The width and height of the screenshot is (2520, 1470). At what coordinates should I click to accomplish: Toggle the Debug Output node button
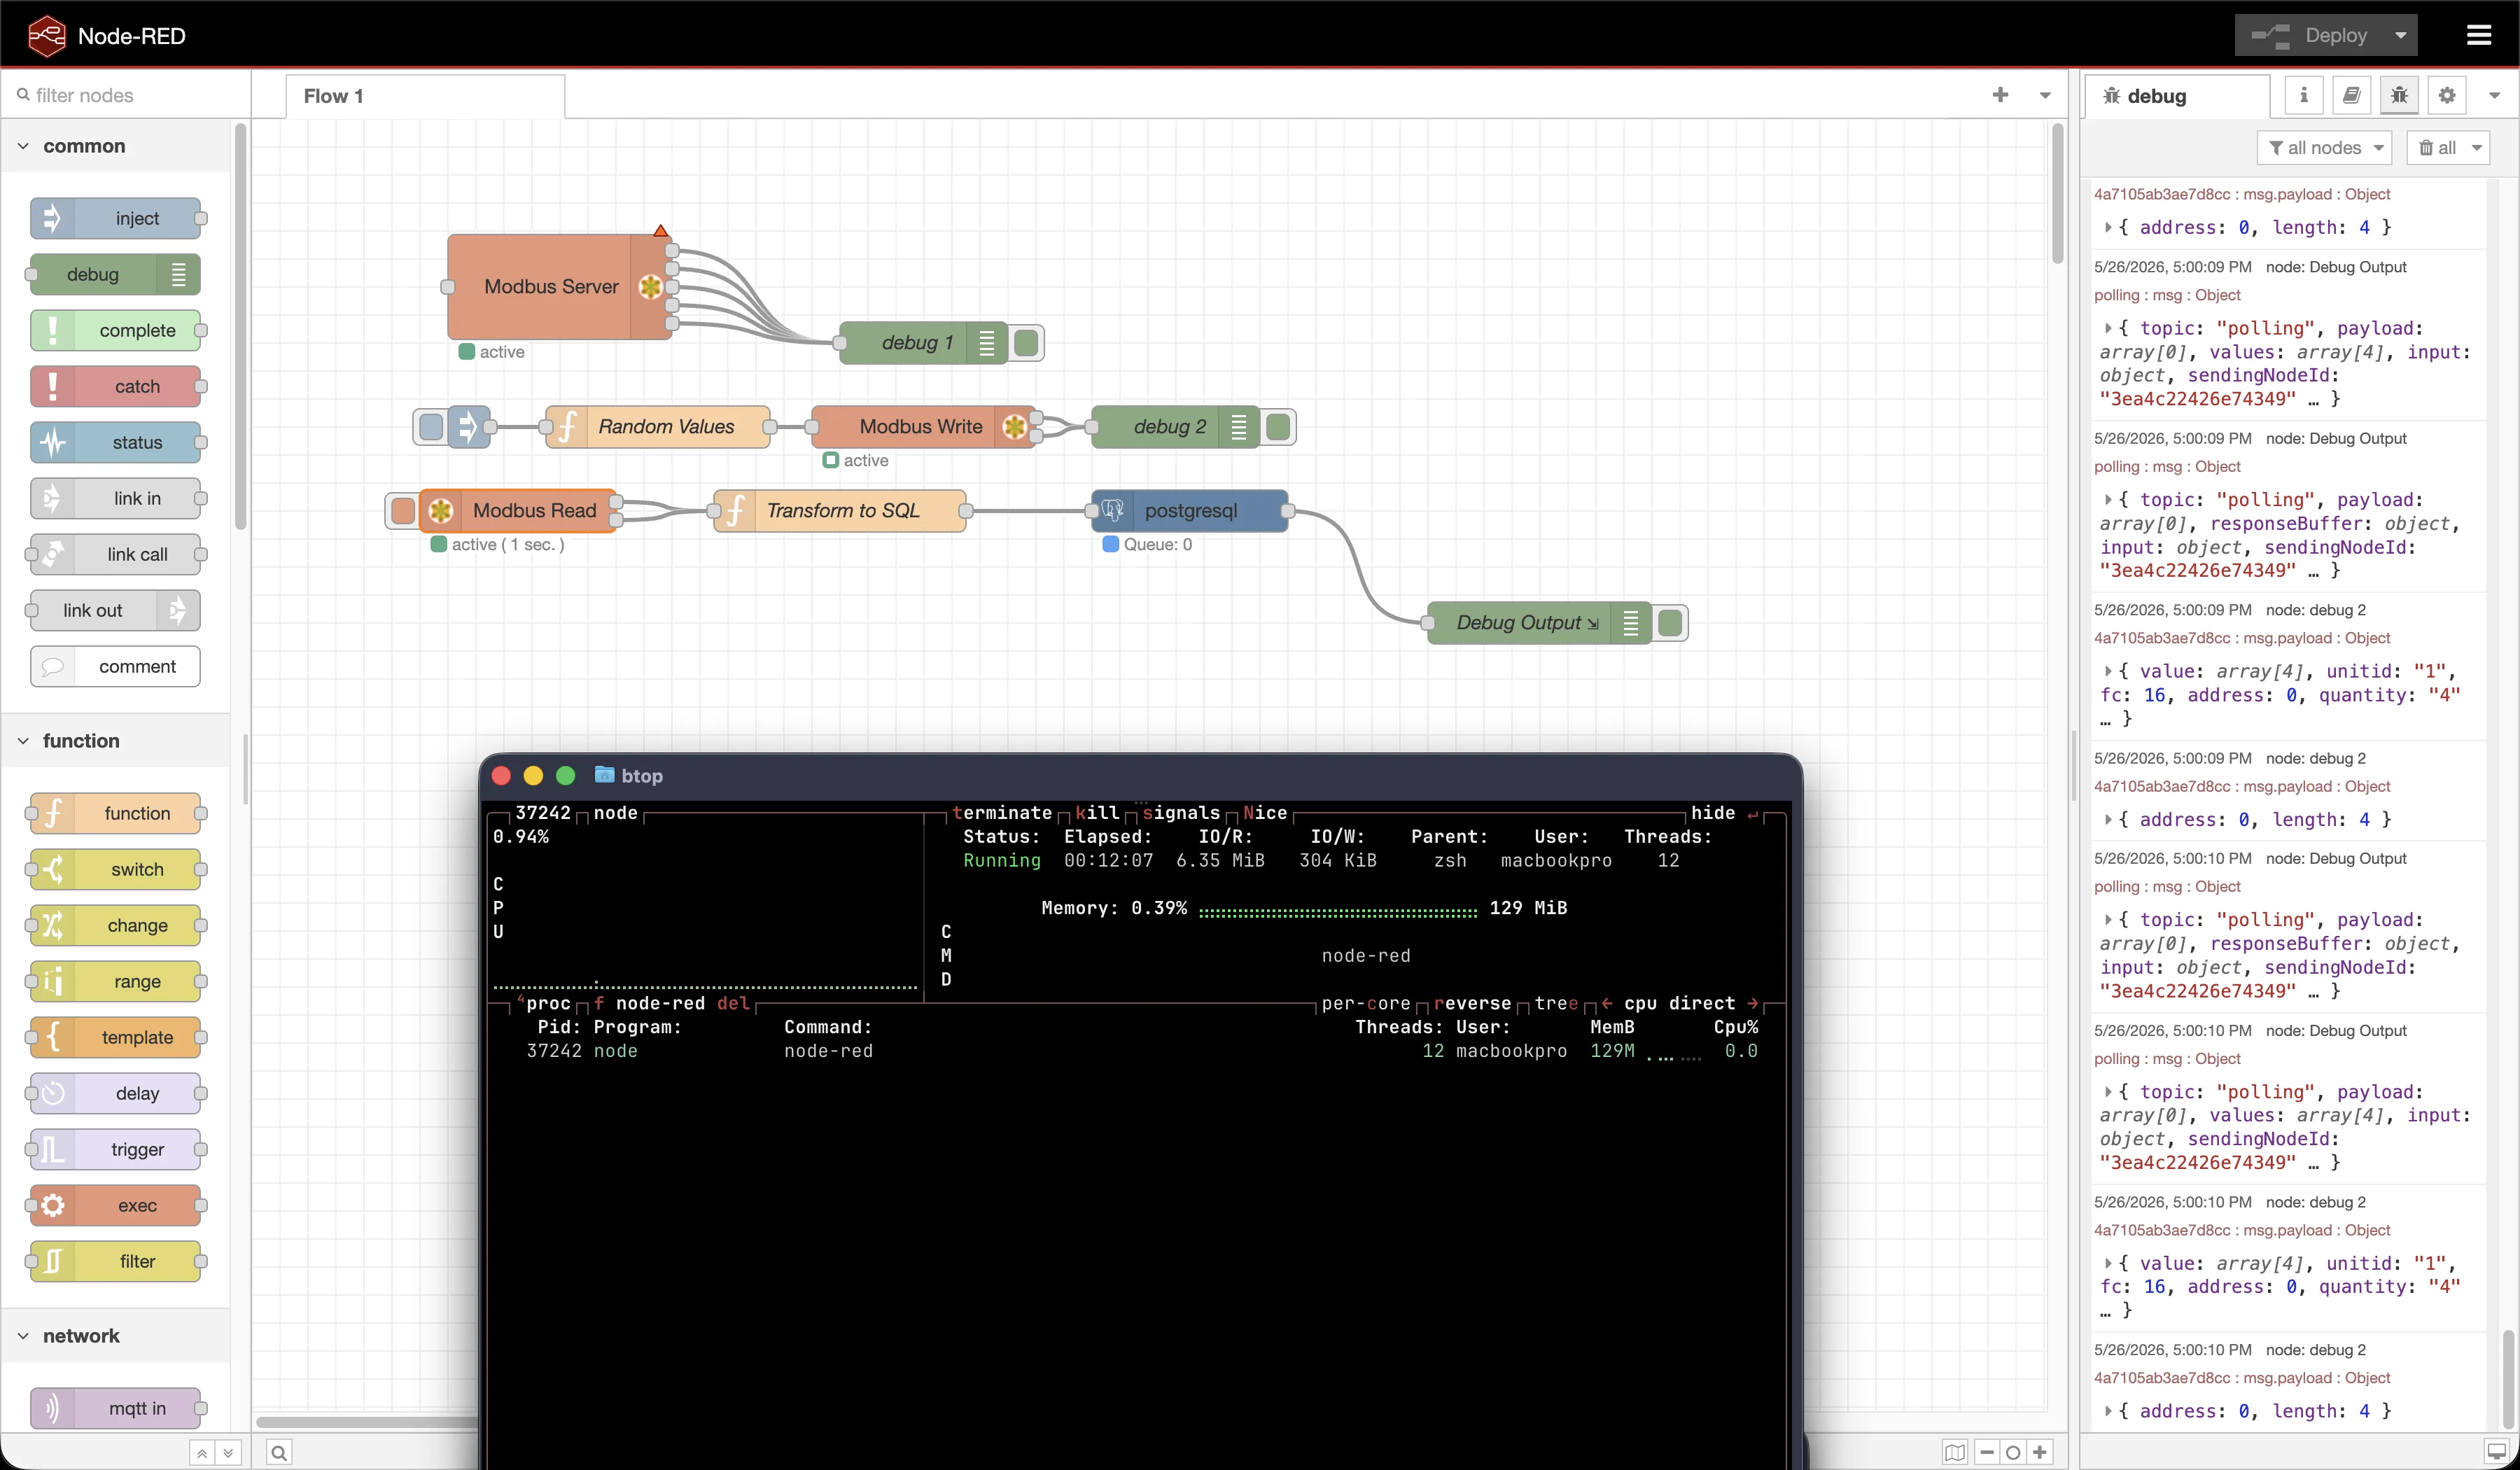(1670, 623)
